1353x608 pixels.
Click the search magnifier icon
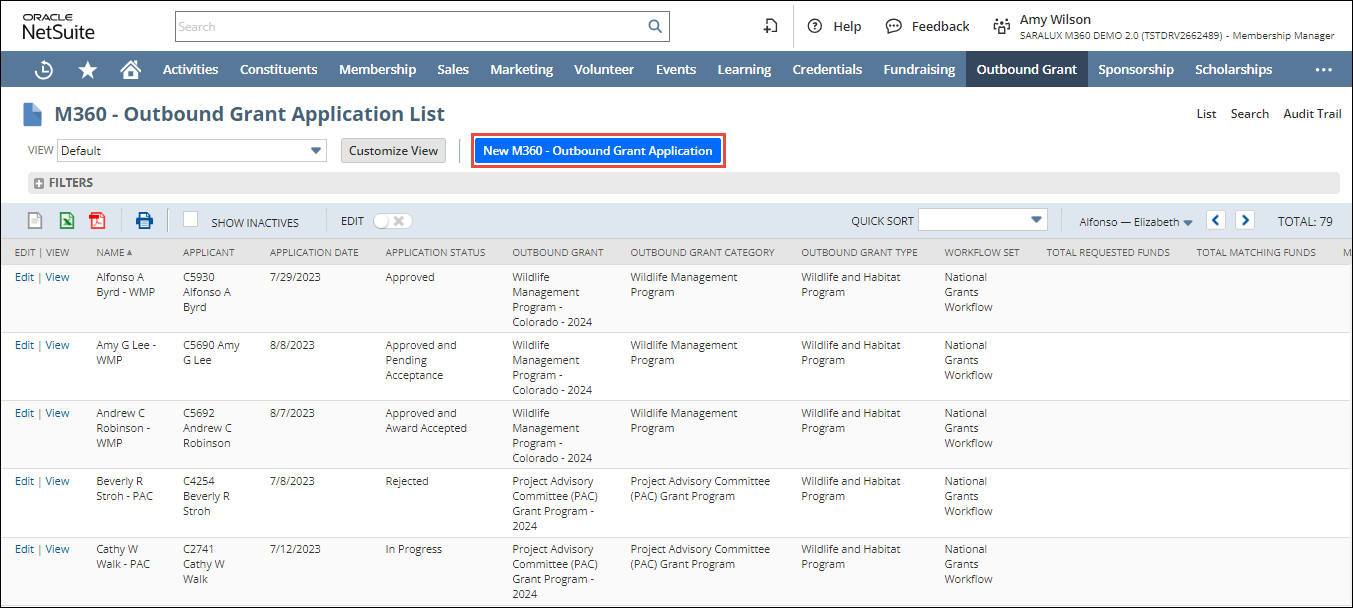(655, 27)
